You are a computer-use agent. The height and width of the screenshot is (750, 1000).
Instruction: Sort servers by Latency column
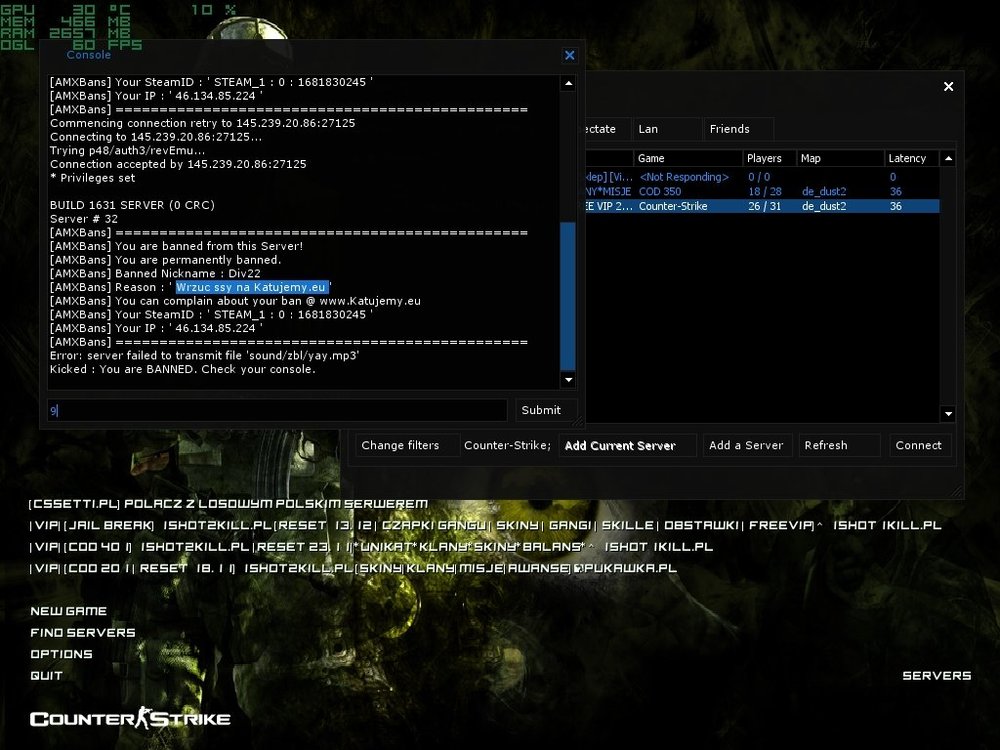[x=911, y=158]
